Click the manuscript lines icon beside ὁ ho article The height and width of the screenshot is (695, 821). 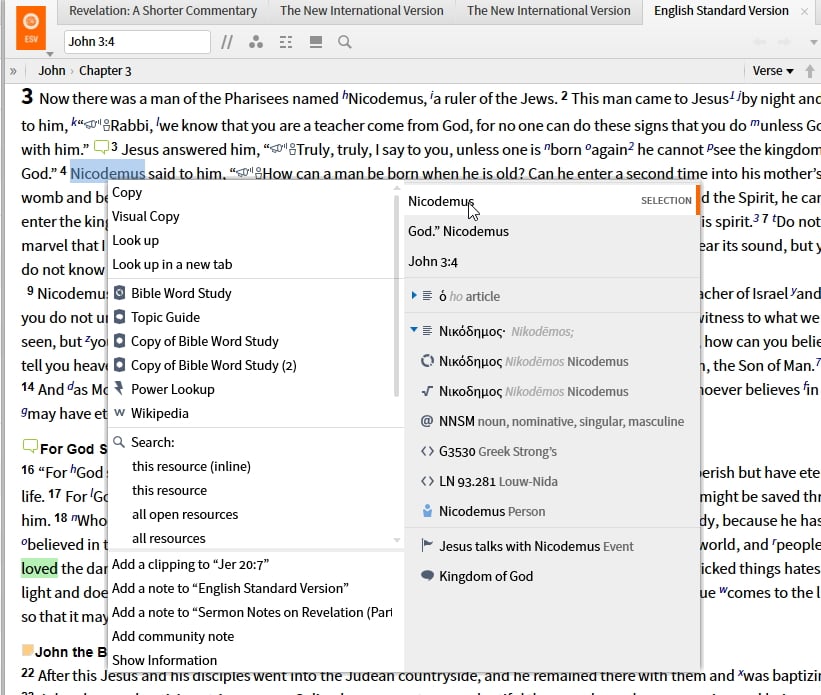click(x=427, y=296)
